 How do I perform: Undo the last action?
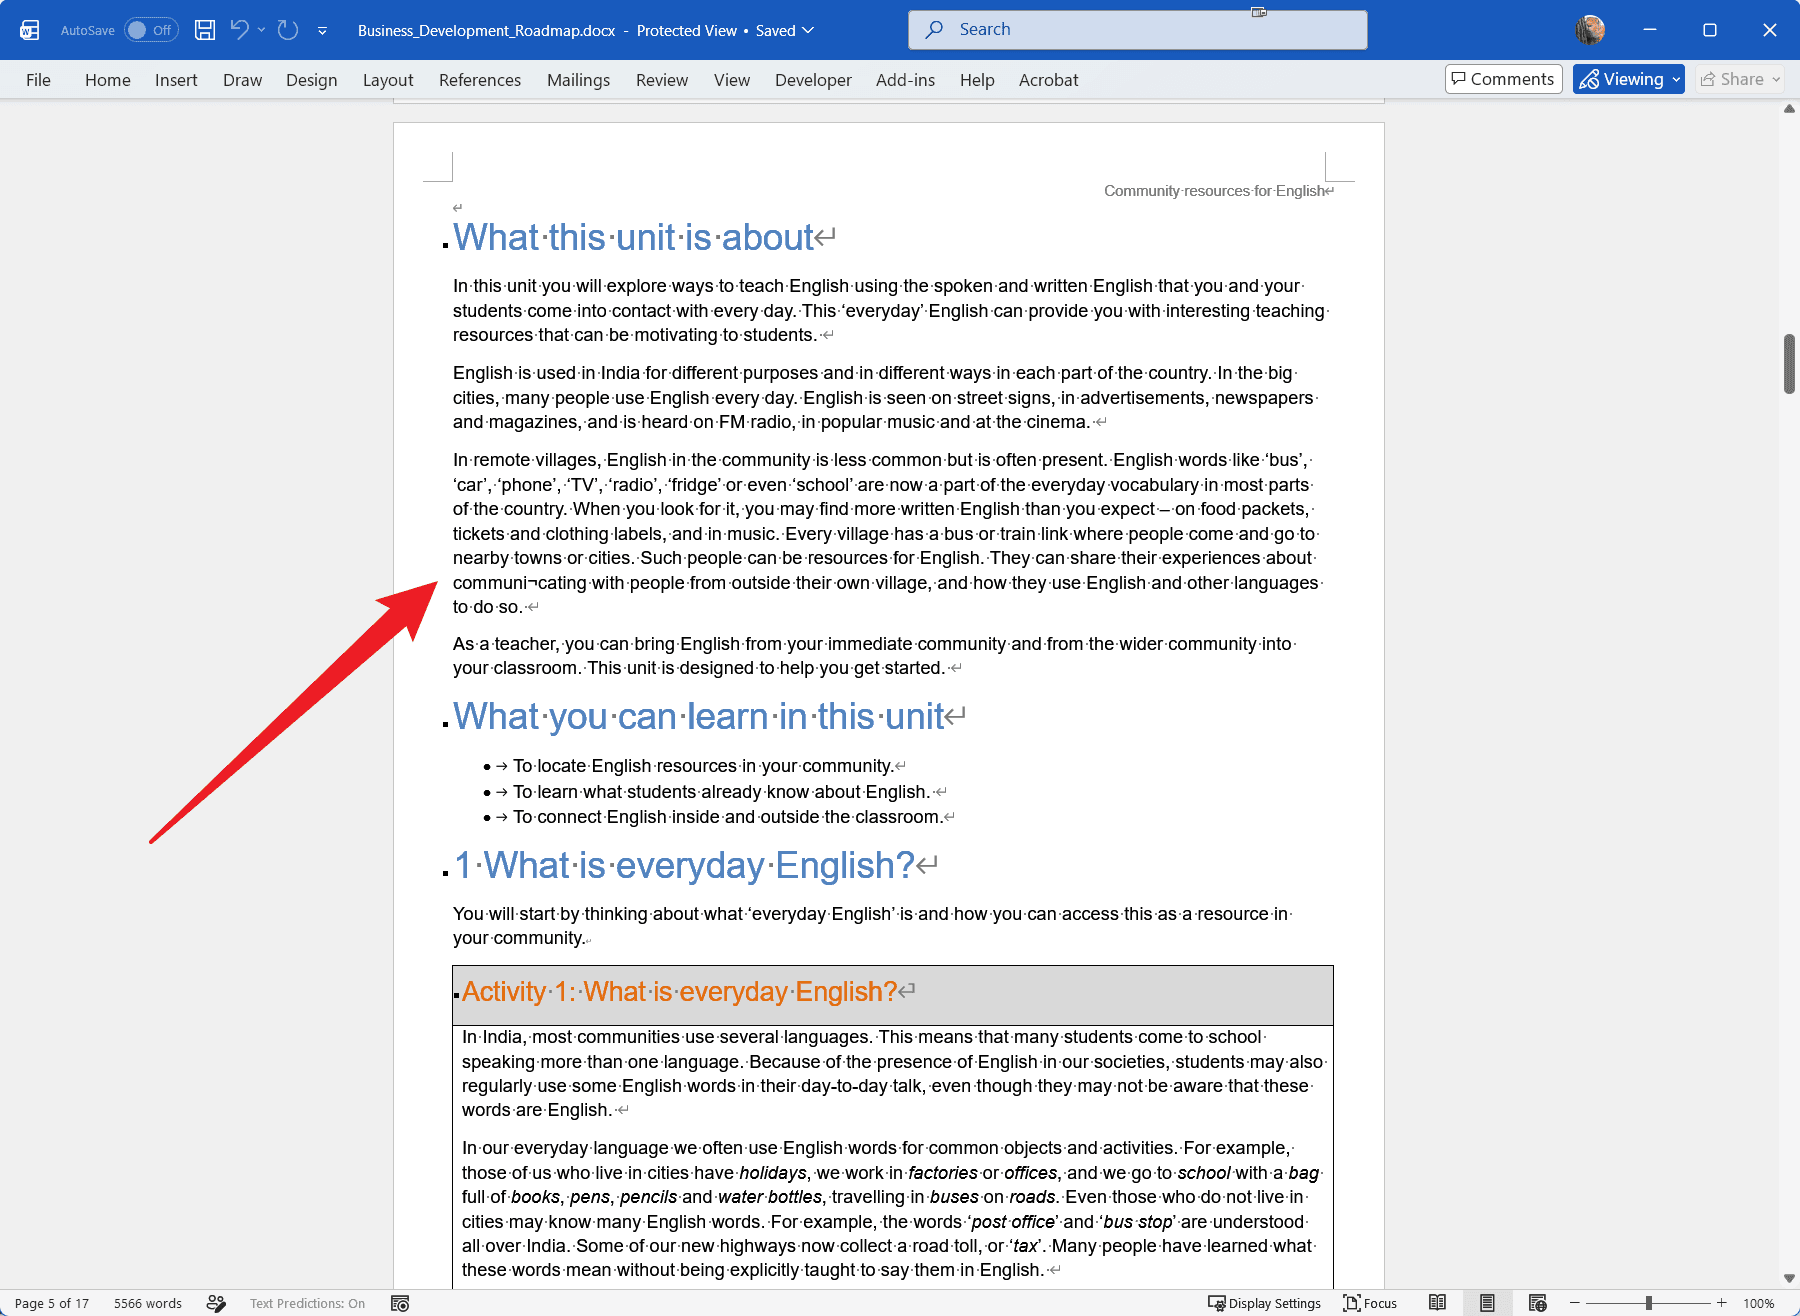coord(239,30)
